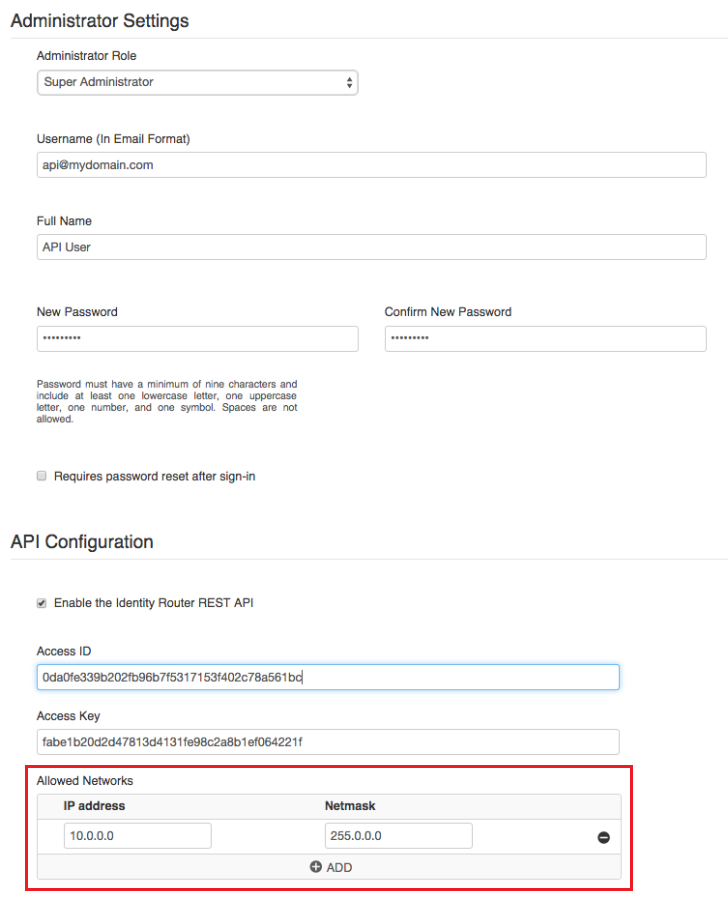Click the Username email input field
The width and height of the screenshot is (728, 899).
click(371, 165)
